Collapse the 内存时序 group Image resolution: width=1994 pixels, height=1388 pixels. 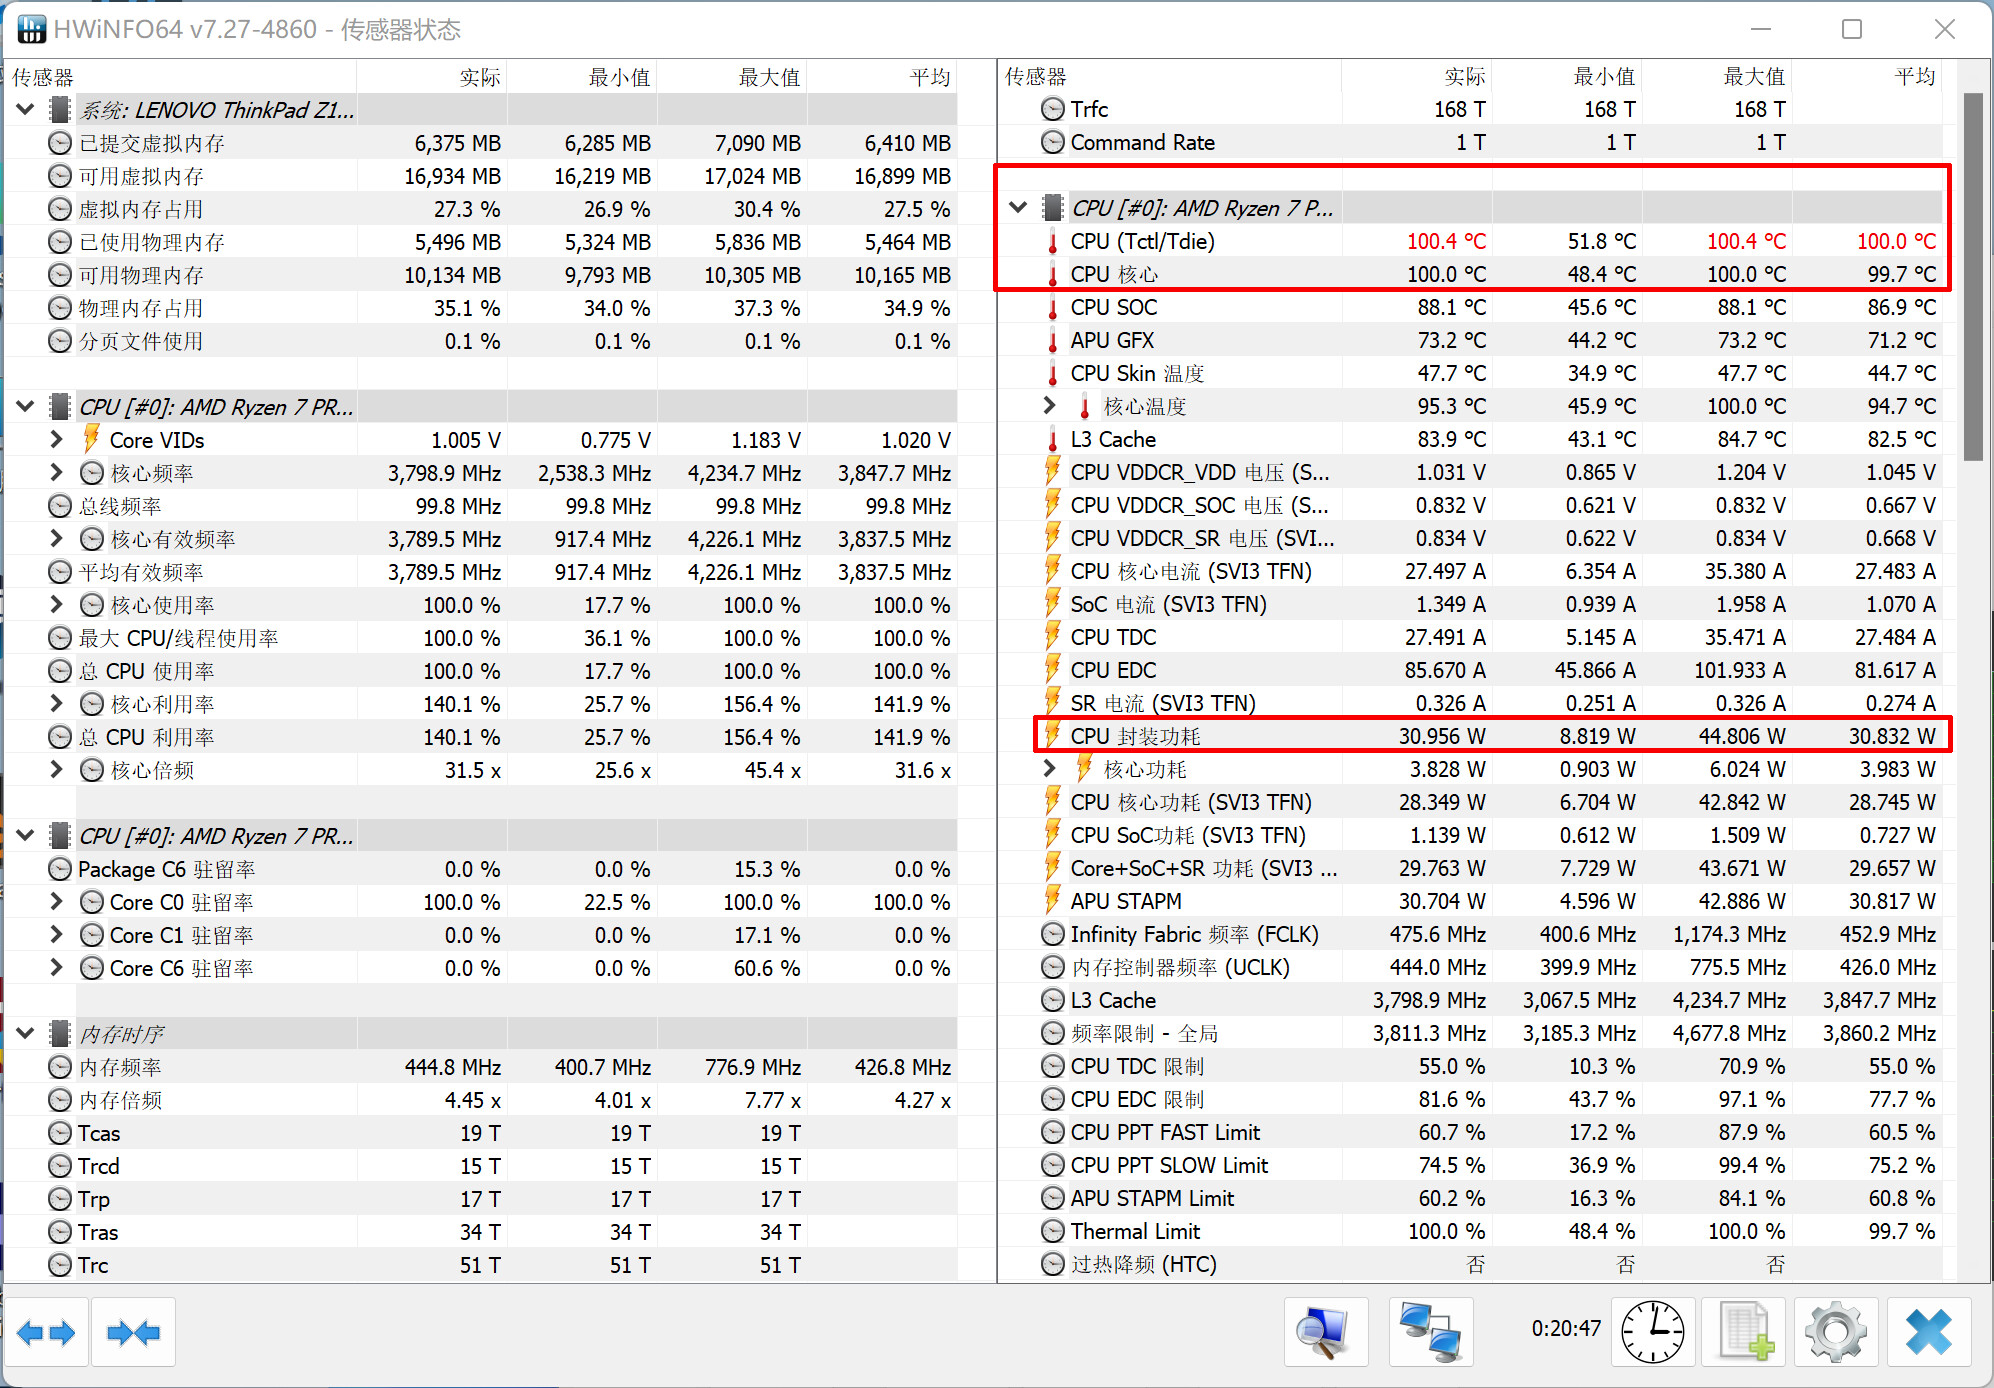(x=26, y=1034)
